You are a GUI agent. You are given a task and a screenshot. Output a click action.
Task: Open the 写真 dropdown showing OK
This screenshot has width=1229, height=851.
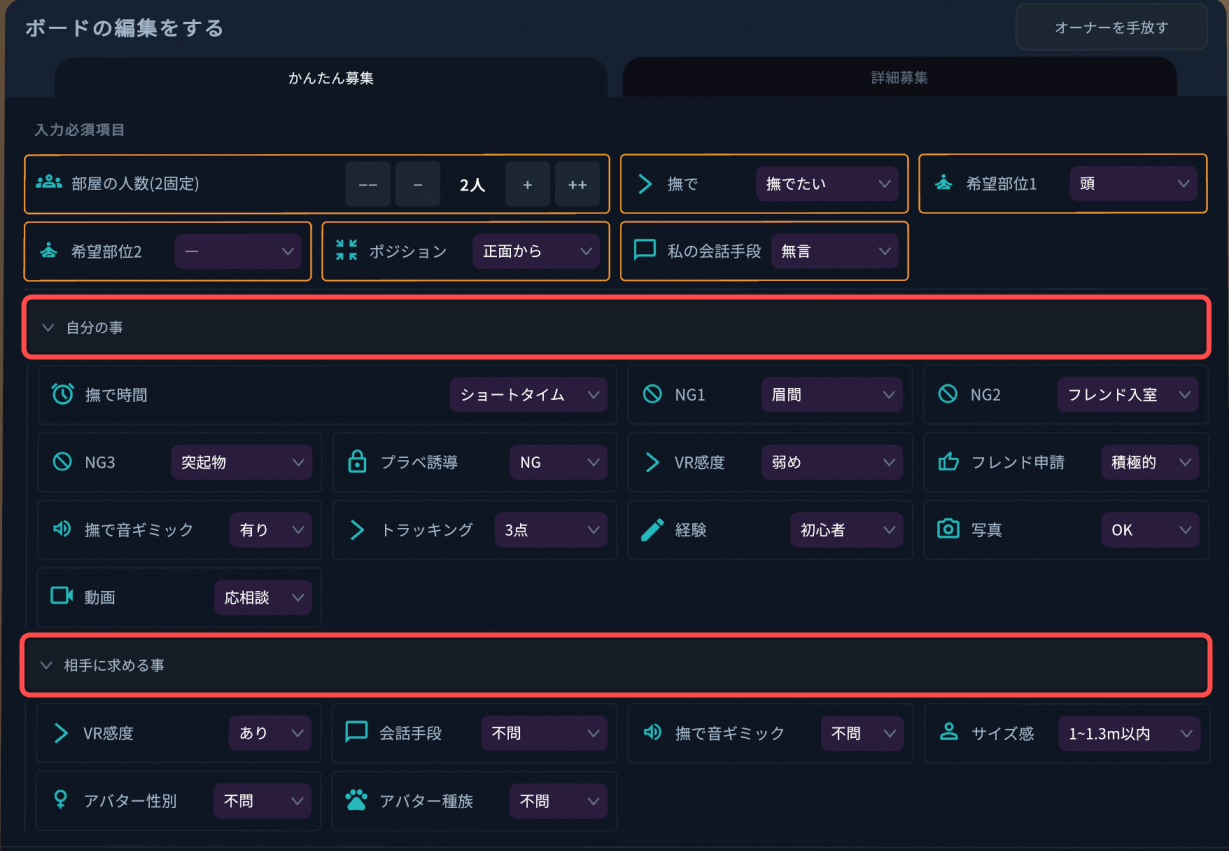pyautogui.click(x=1150, y=530)
